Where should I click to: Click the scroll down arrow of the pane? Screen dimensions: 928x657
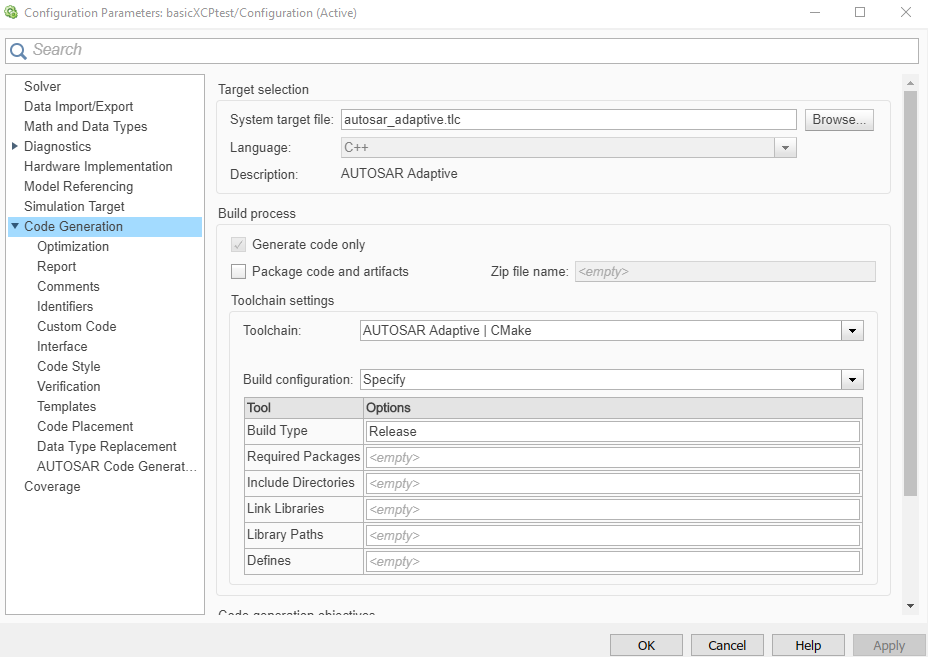(910, 606)
